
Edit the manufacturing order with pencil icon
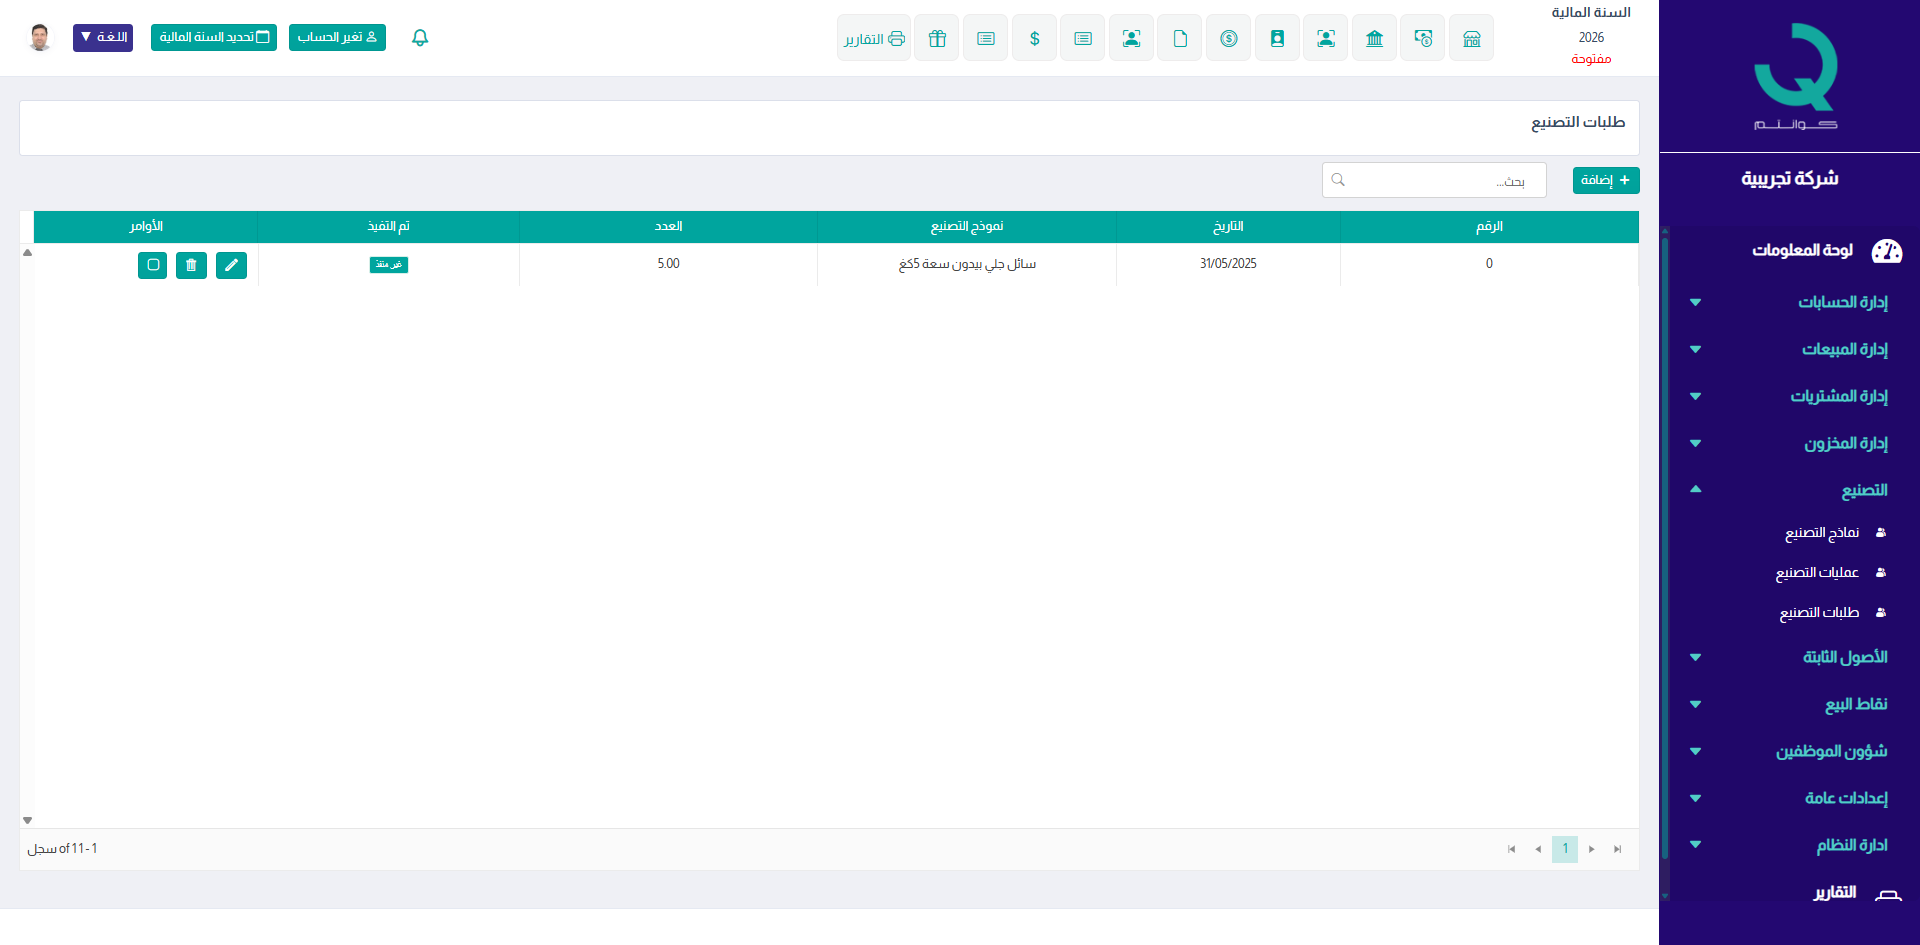[x=231, y=265]
